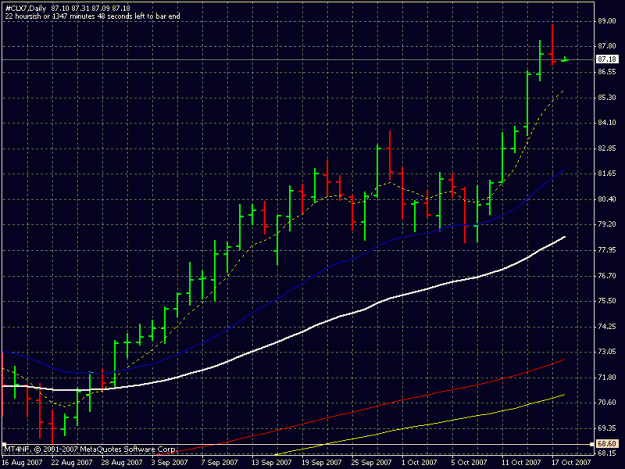Click the 86.55 price axis label
The width and height of the screenshot is (625, 469).
click(607, 72)
